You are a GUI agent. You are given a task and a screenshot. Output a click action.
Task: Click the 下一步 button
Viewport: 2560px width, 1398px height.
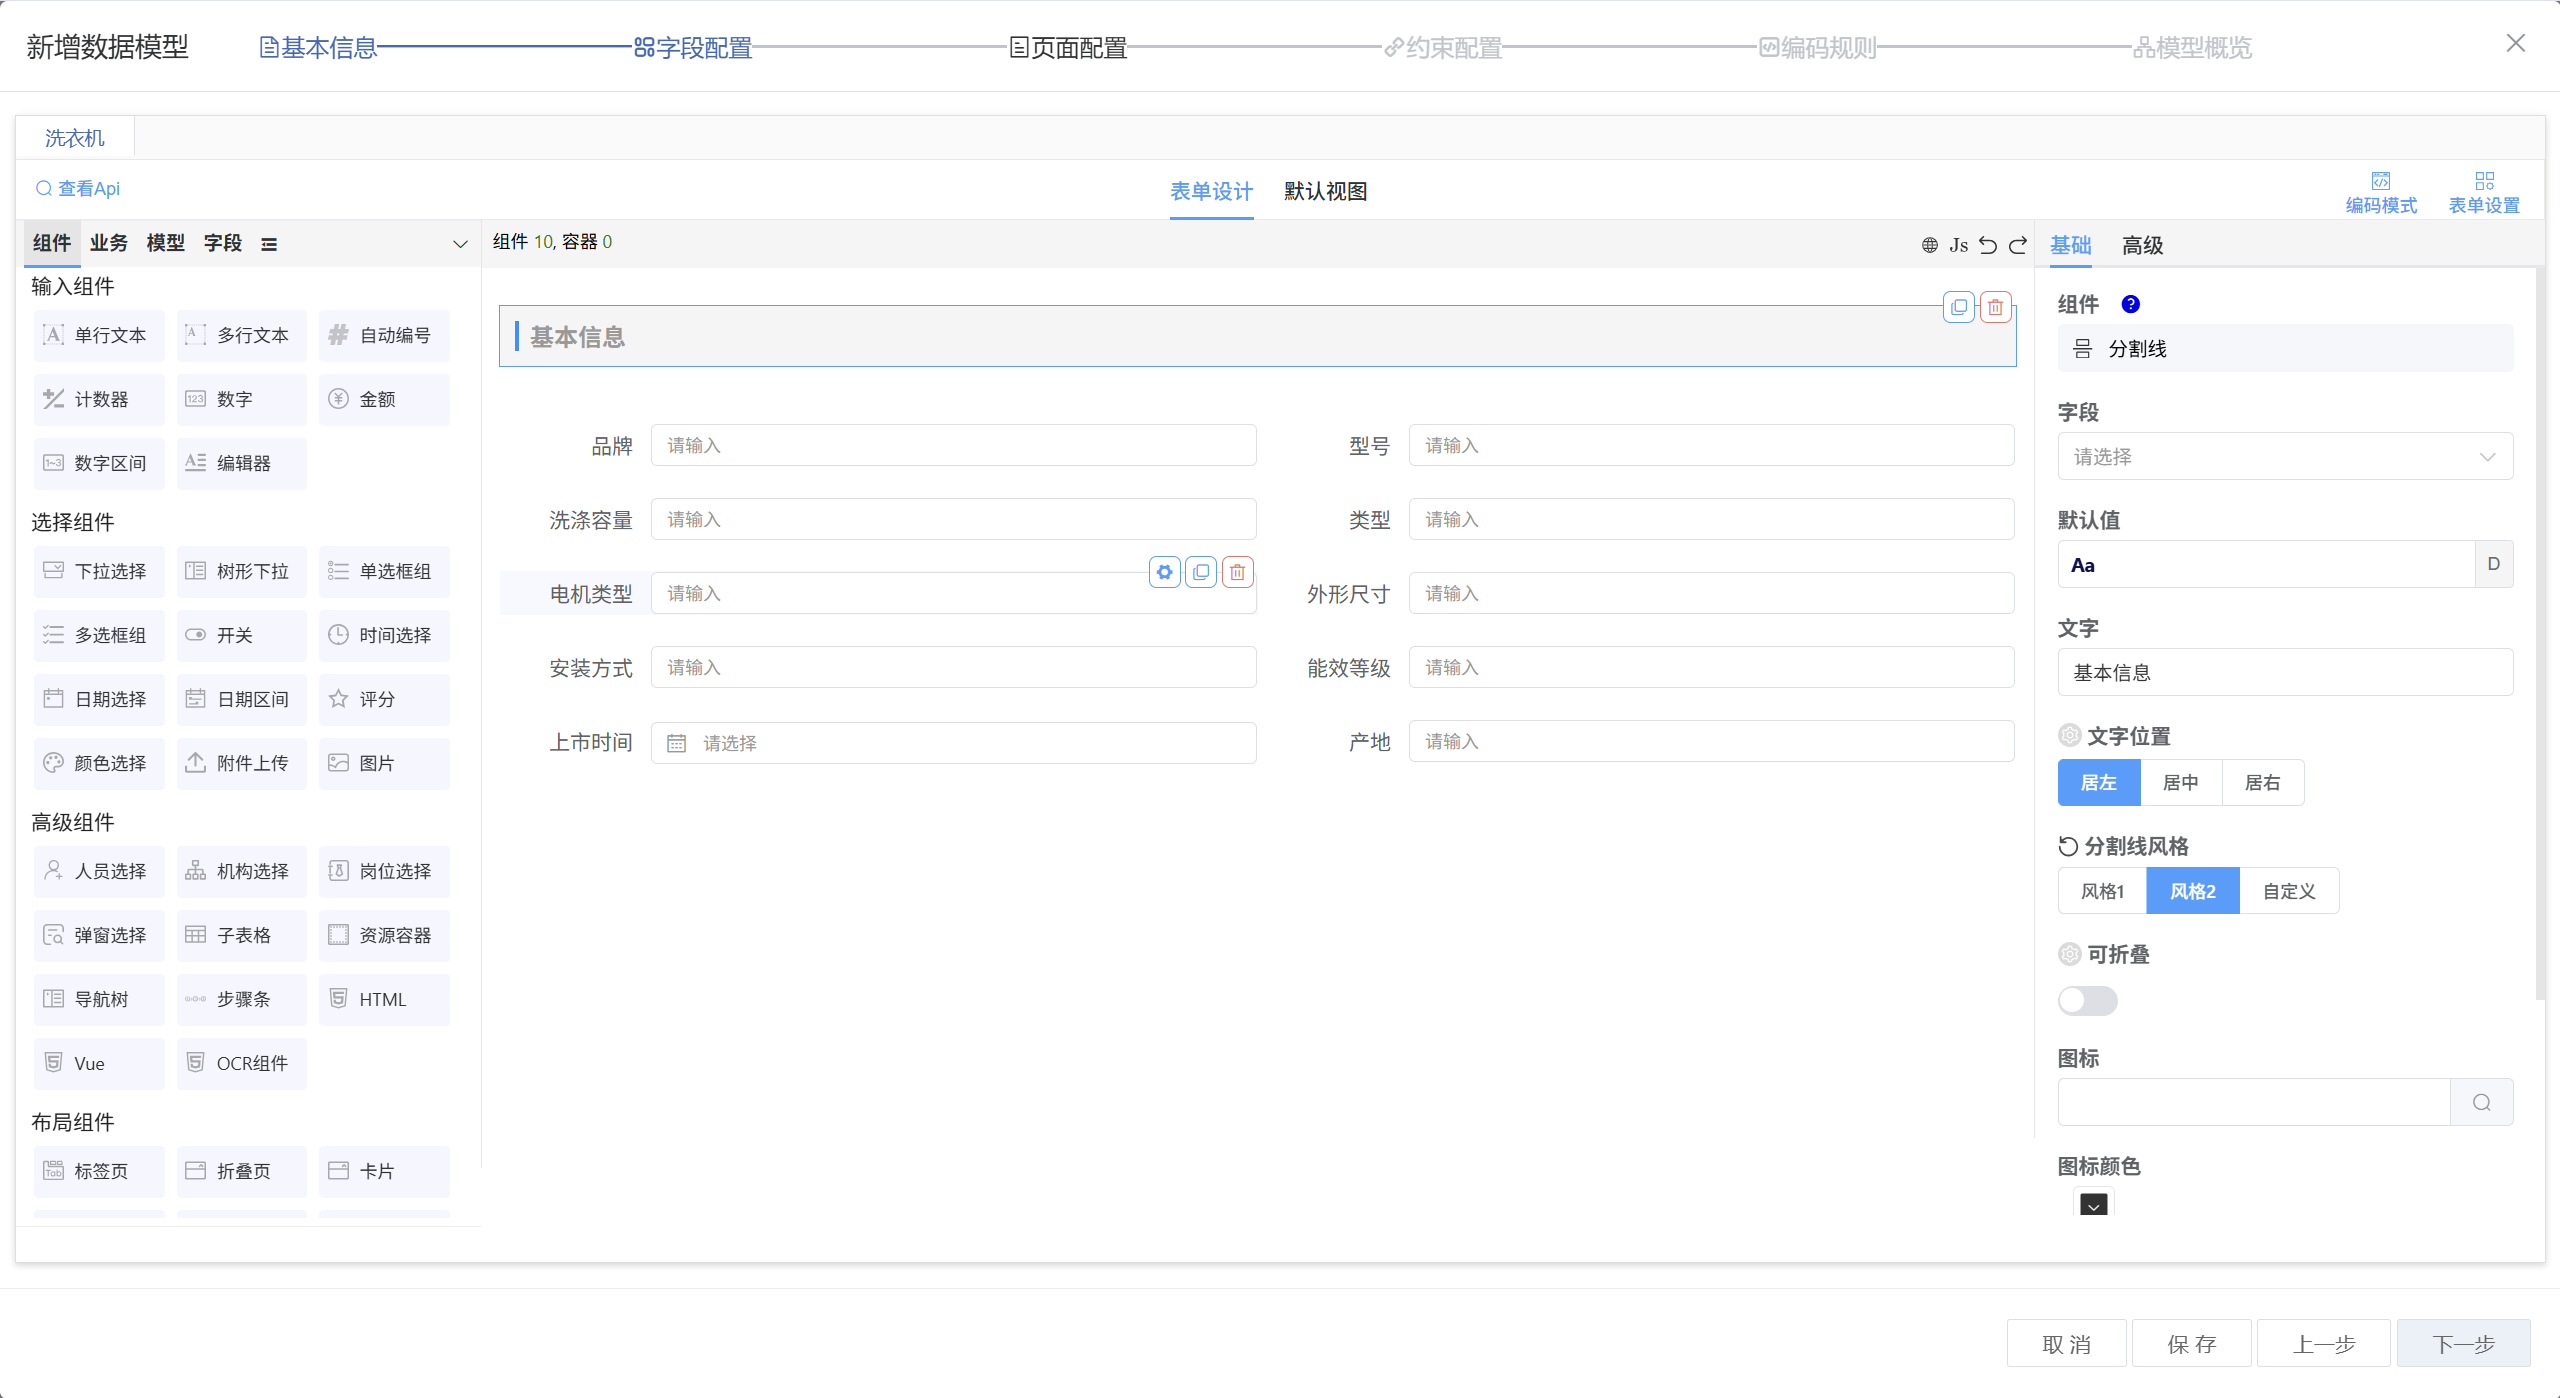click(x=2463, y=1343)
